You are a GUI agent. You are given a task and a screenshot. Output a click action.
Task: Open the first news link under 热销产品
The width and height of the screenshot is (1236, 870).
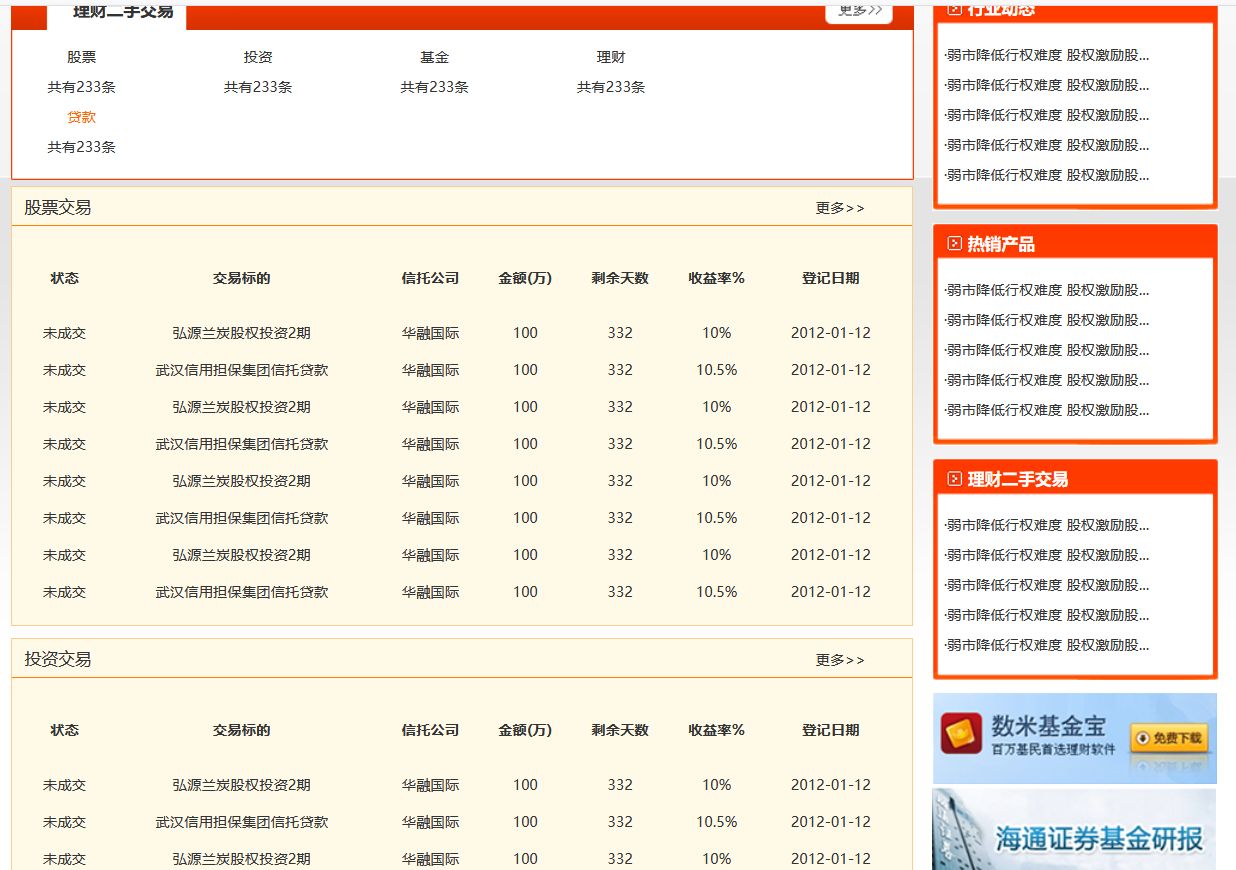pos(1047,290)
